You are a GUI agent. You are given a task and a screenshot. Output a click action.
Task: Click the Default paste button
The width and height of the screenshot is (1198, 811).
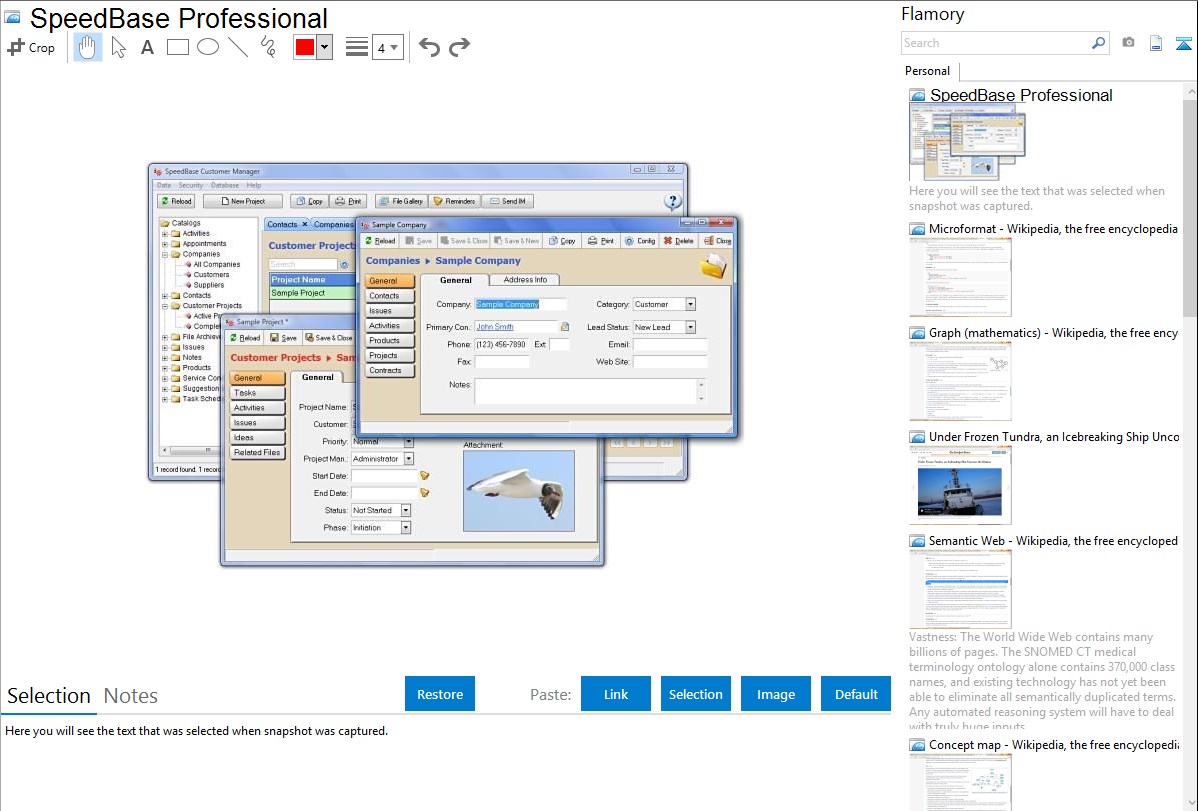(856, 694)
